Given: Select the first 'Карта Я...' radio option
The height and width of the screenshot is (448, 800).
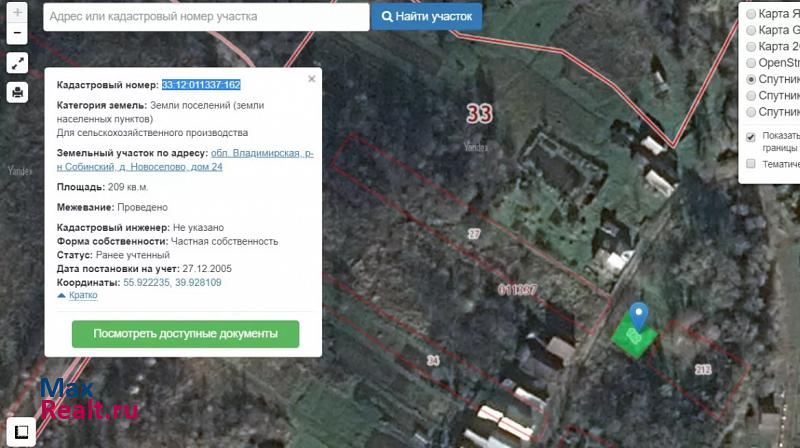Looking at the screenshot, I should coord(751,14).
